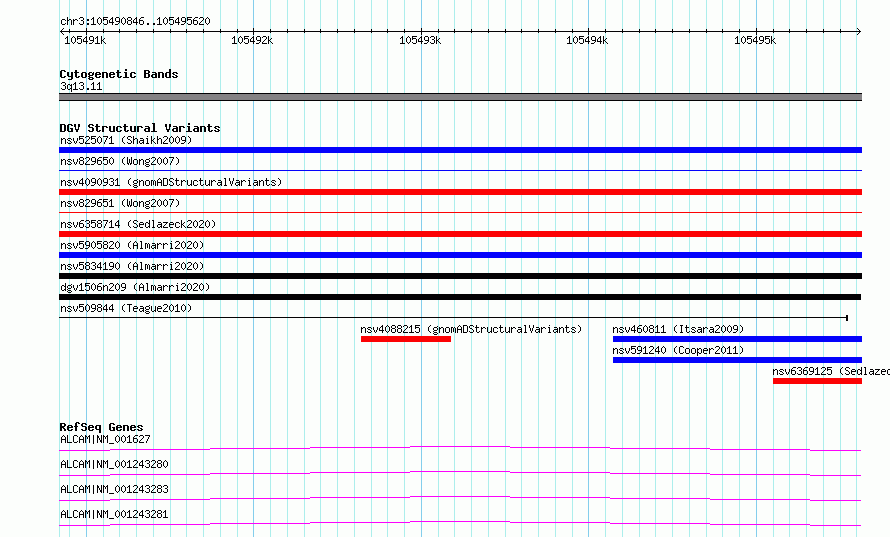
Task: Click the 105491k ruler tick label
Action: (x=85, y=40)
